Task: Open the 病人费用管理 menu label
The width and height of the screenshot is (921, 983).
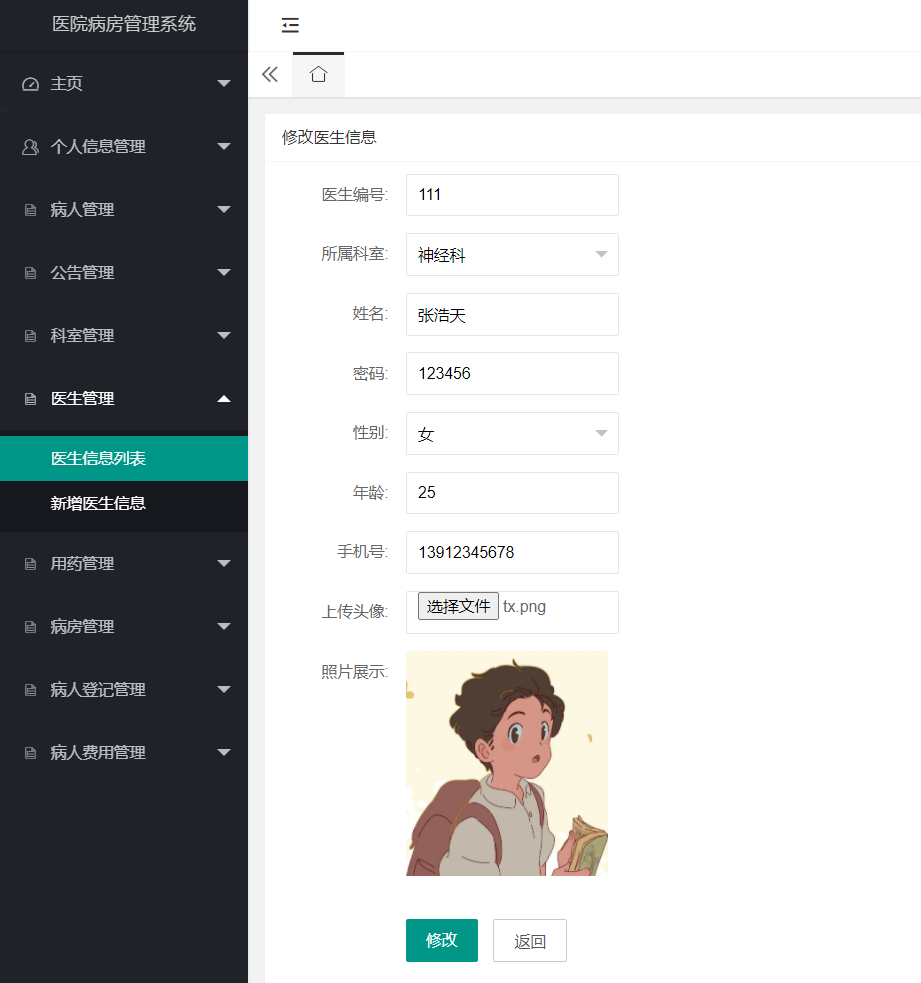Action: coord(98,752)
